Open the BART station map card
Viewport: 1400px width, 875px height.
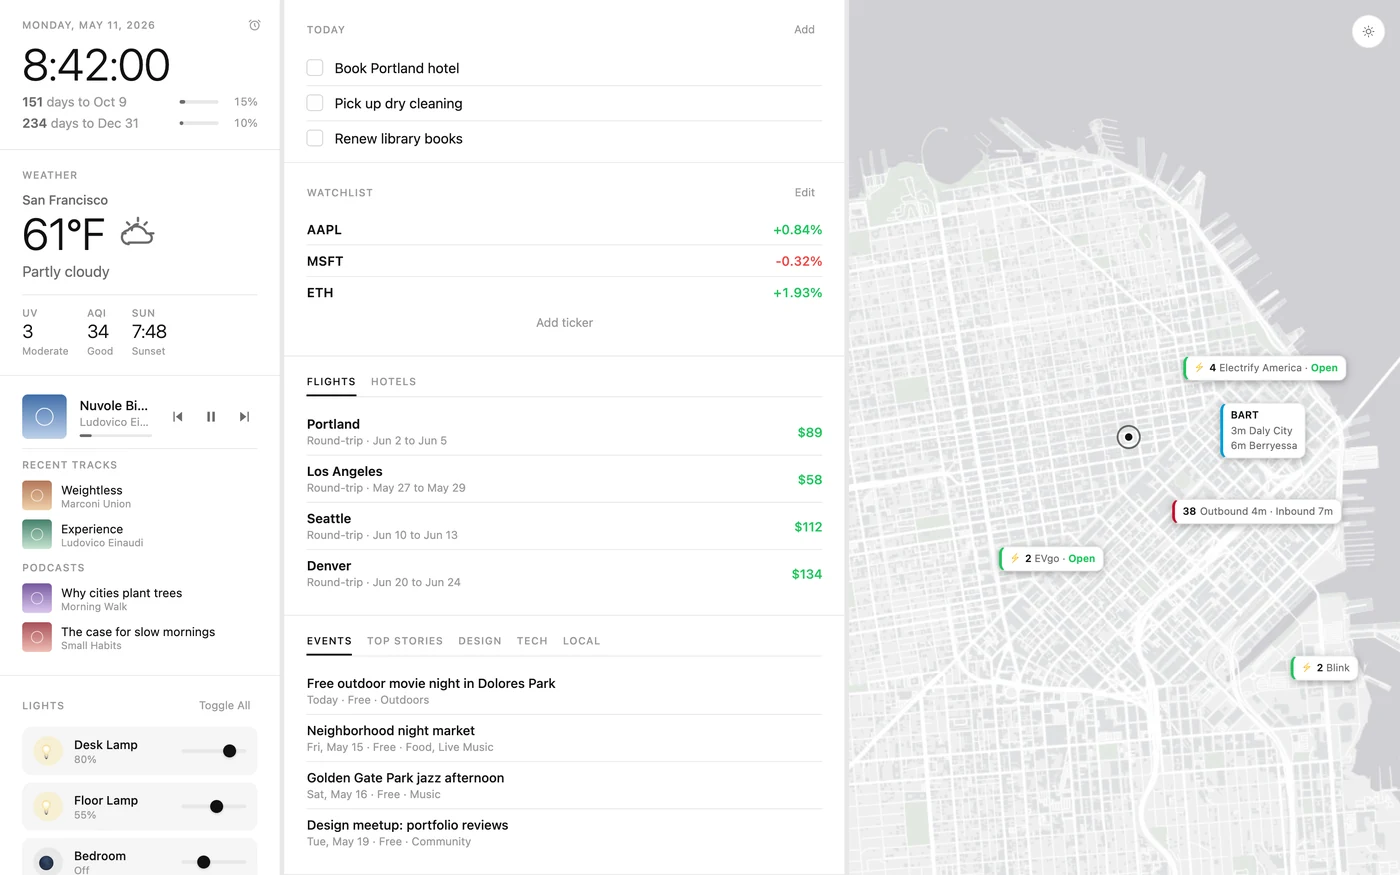coord(1263,430)
